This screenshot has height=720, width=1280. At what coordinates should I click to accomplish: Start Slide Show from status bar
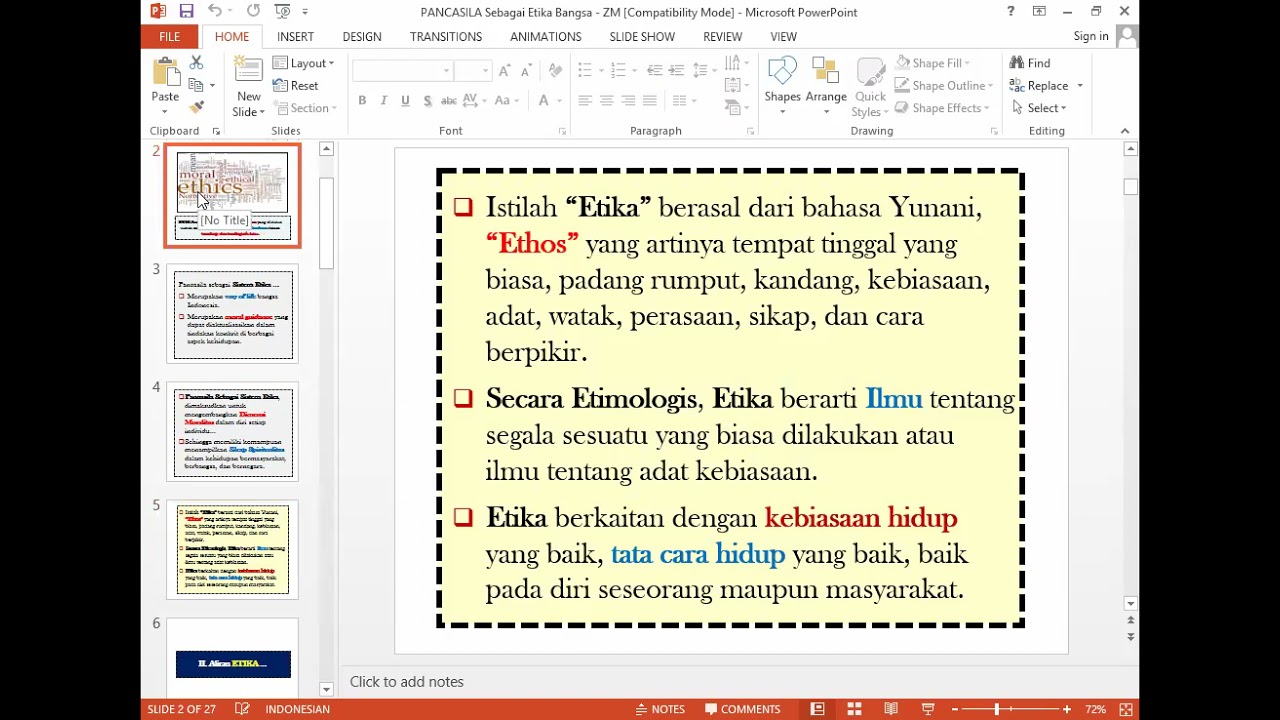[927, 709]
